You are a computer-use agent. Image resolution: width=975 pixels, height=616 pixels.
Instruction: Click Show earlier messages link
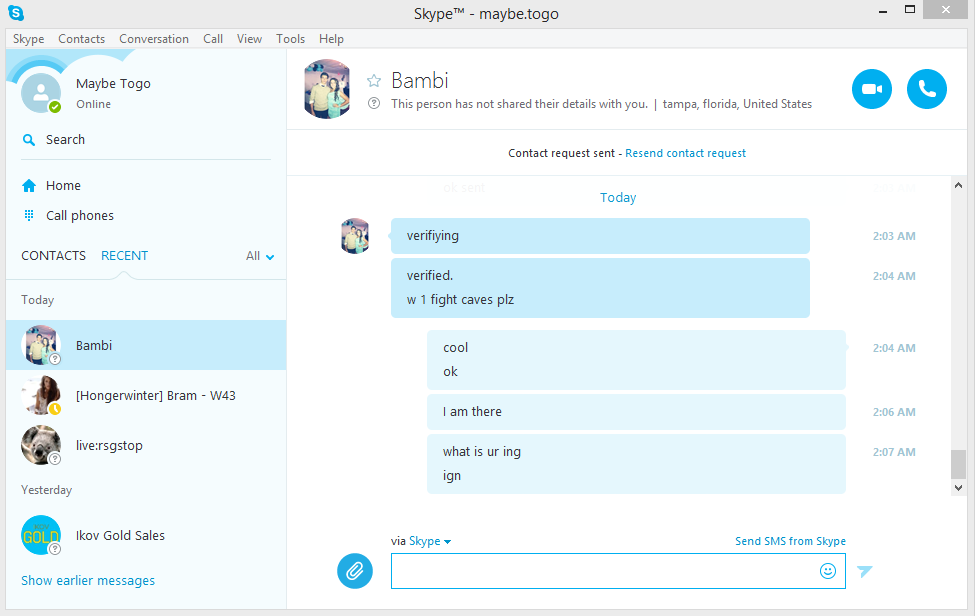(88, 581)
